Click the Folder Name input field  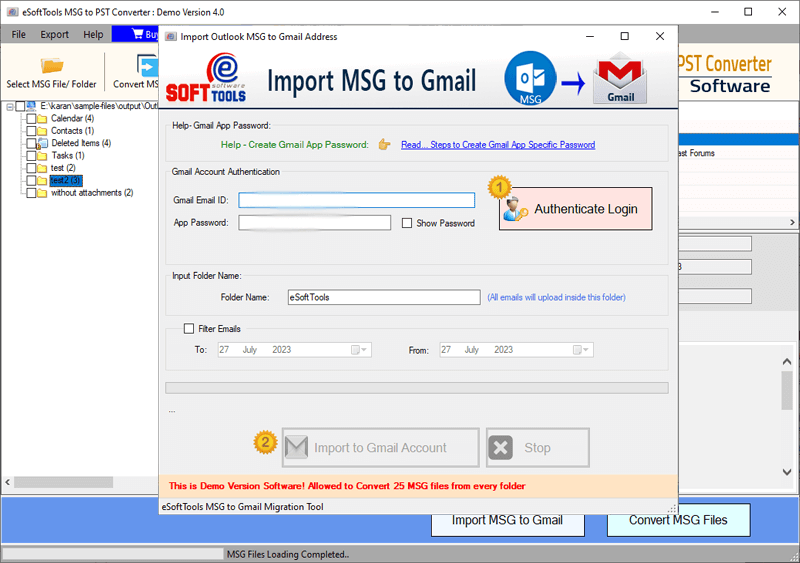(384, 297)
